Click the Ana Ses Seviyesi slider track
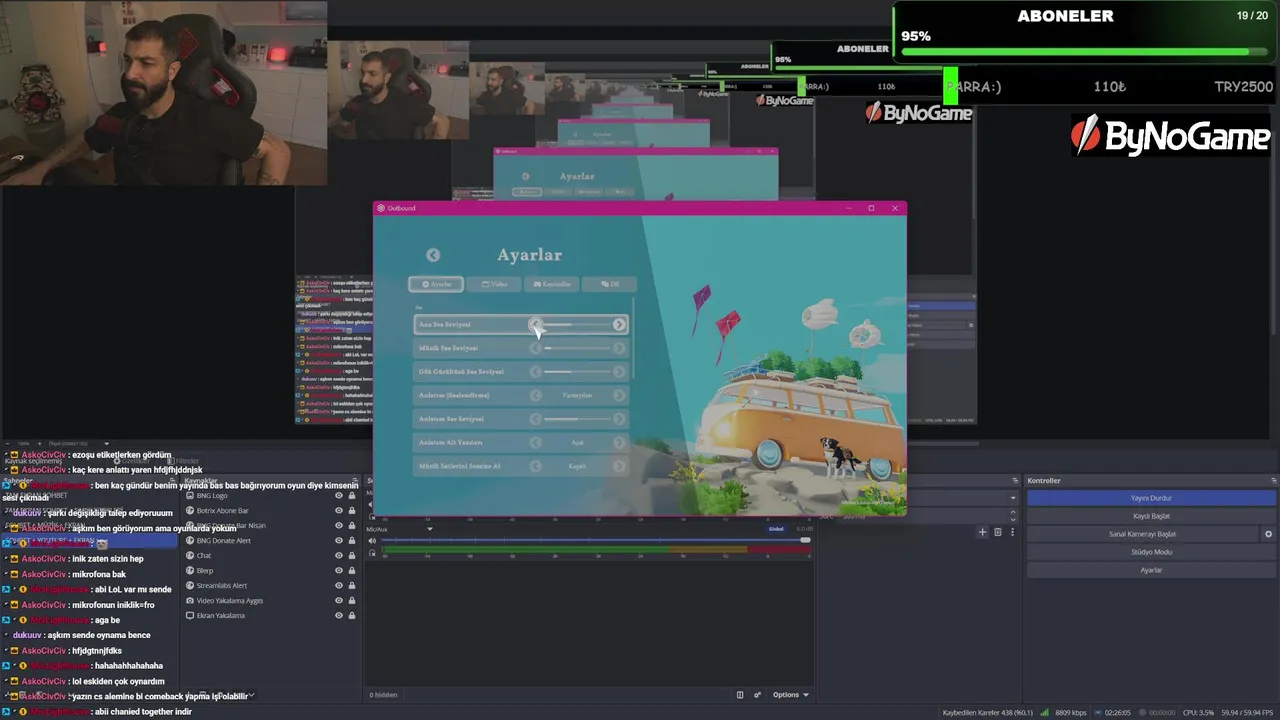Screen dimensions: 1280x720 click(x=577, y=324)
